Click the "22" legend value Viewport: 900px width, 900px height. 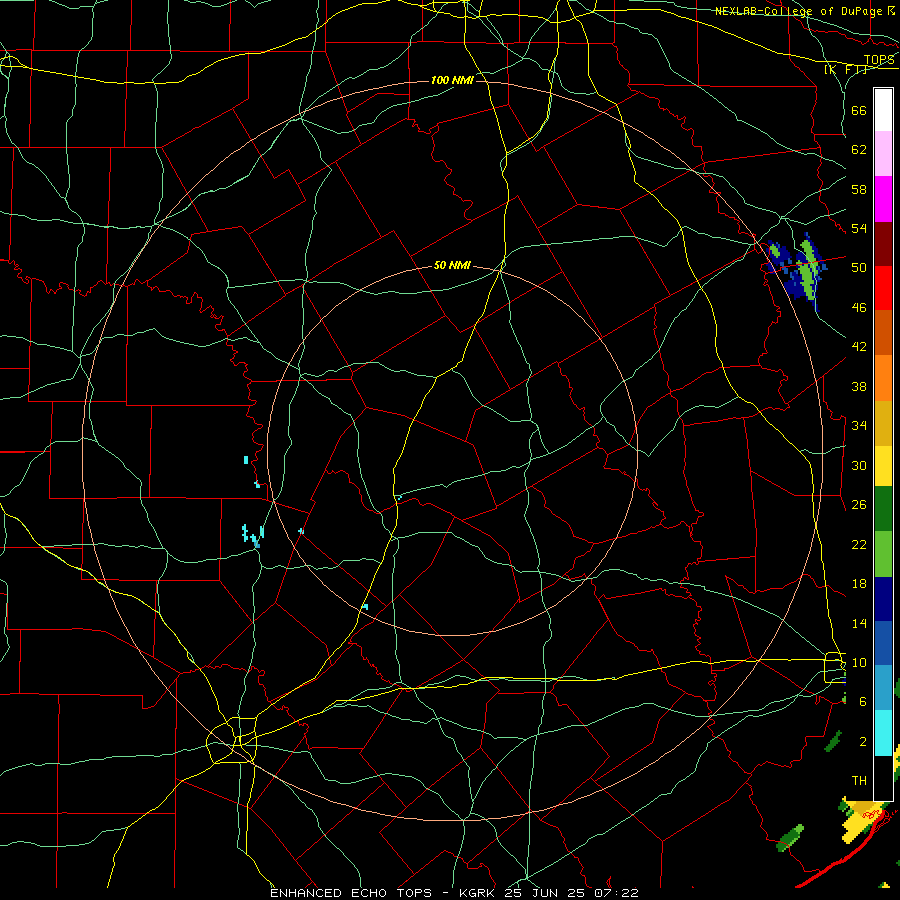click(x=859, y=544)
